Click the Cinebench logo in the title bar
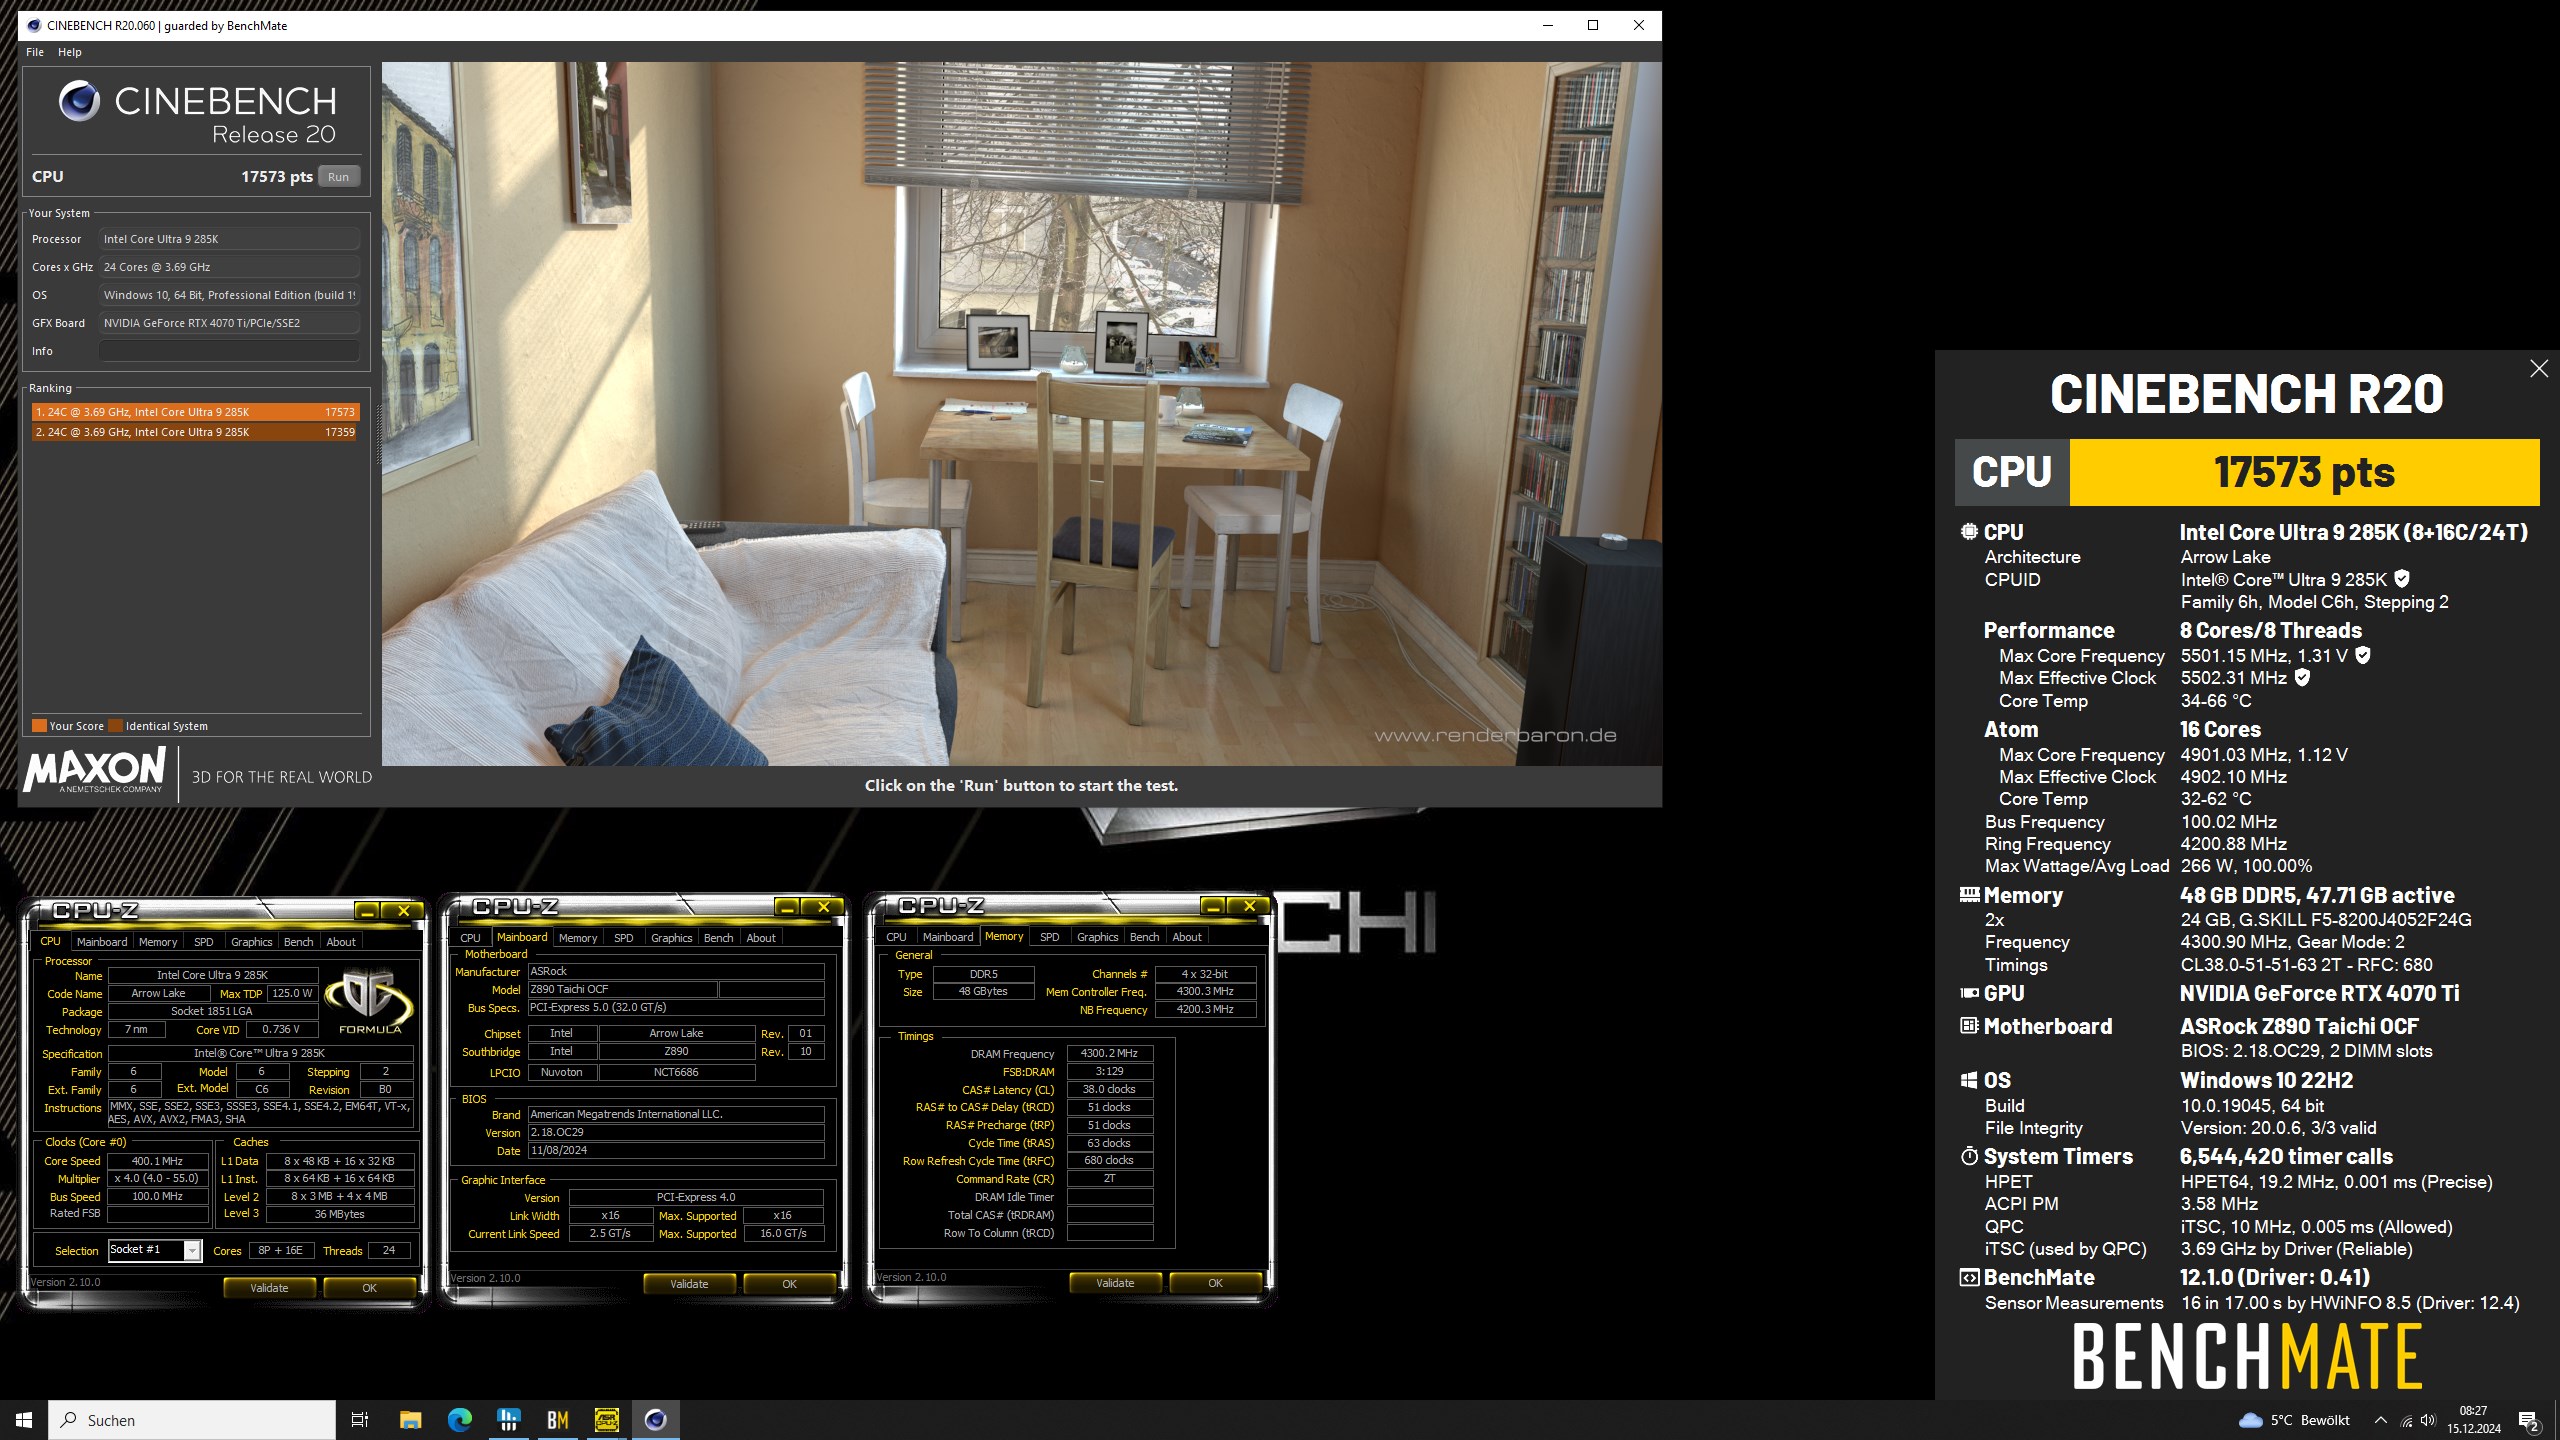The height and width of the screenshot is (1440, 2560). click(x=34, y=26)
